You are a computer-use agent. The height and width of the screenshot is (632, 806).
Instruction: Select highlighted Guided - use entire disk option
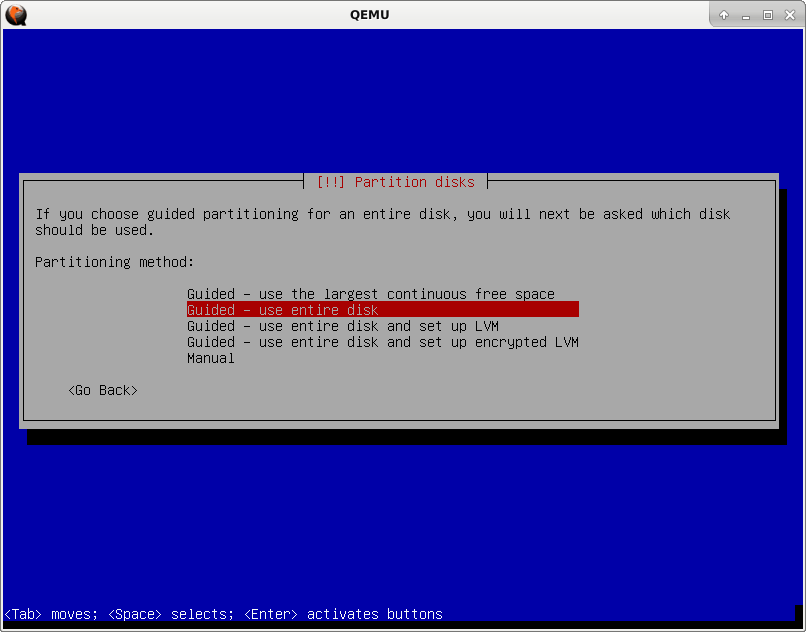(x=382, y=310)
